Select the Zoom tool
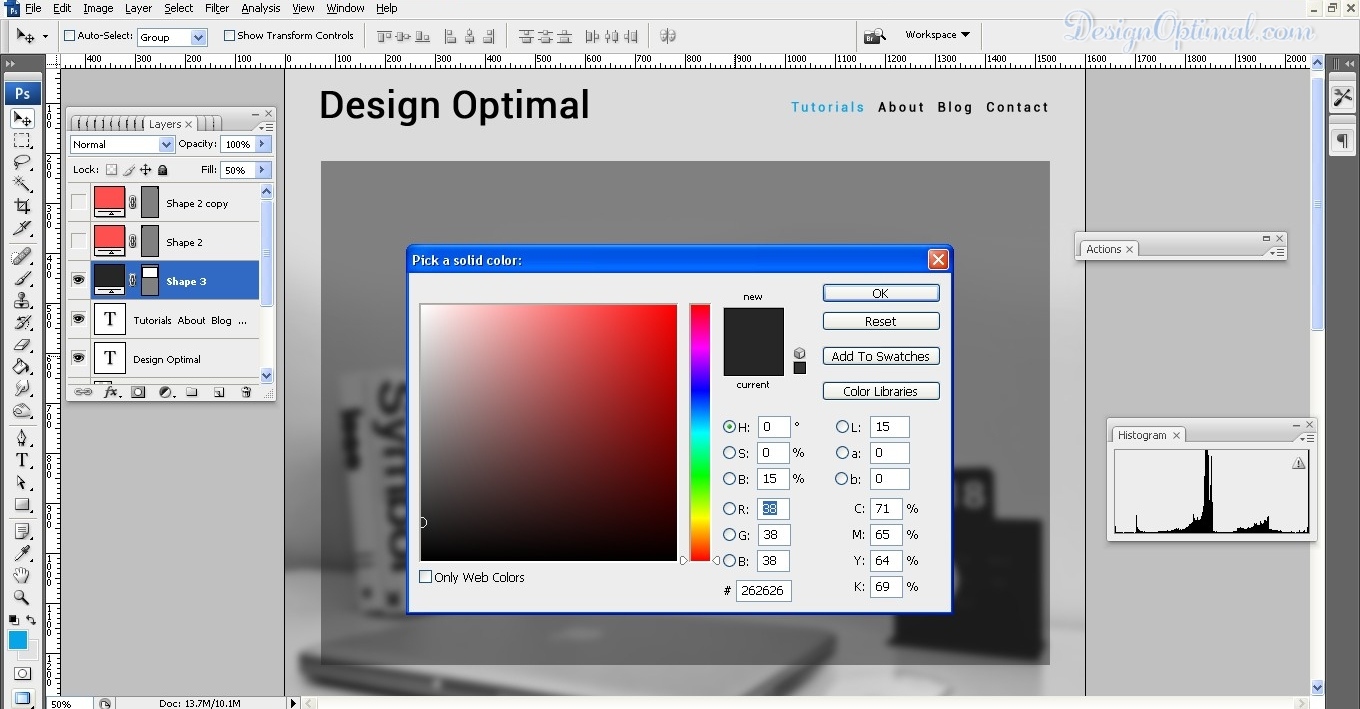 coord(22,598)
